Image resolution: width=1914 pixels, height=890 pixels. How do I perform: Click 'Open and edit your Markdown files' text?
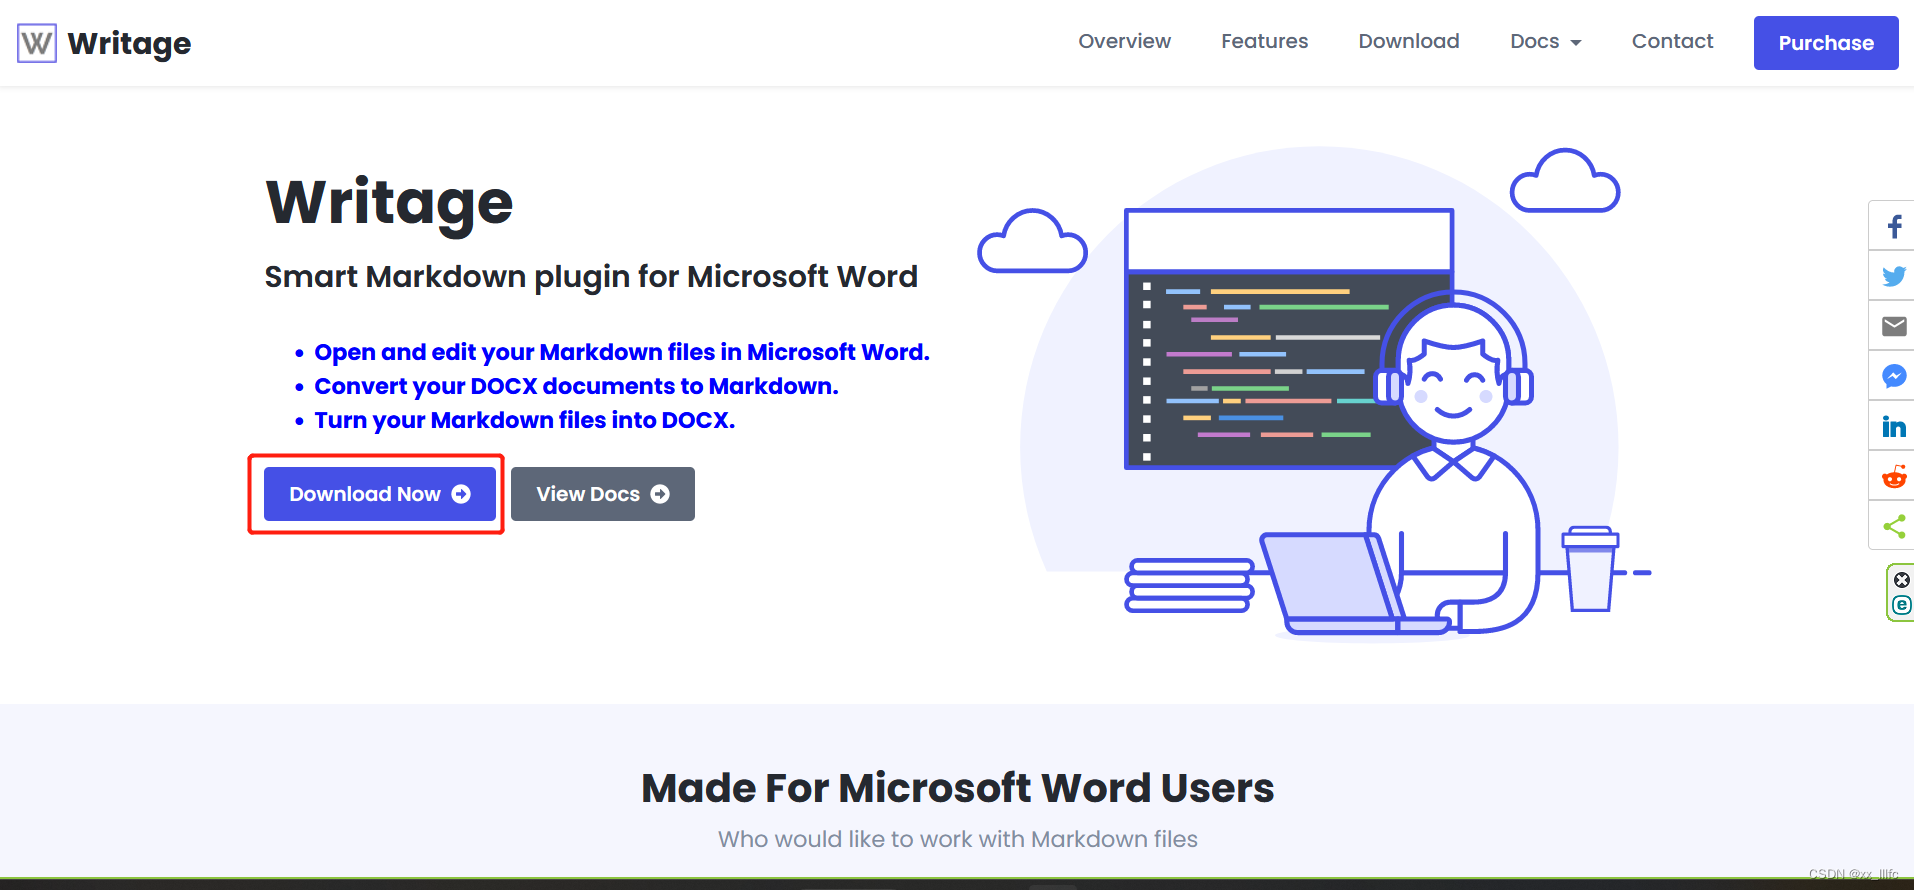622,352
